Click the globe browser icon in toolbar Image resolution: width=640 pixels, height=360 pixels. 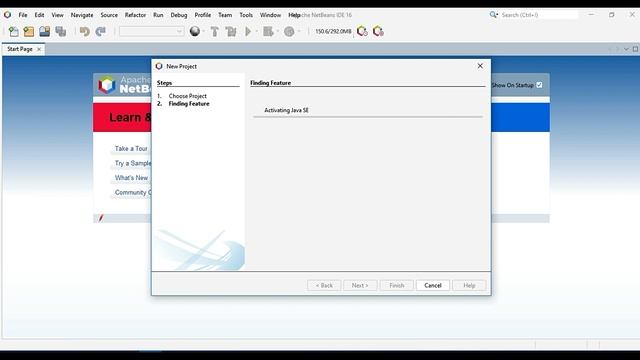195,31
